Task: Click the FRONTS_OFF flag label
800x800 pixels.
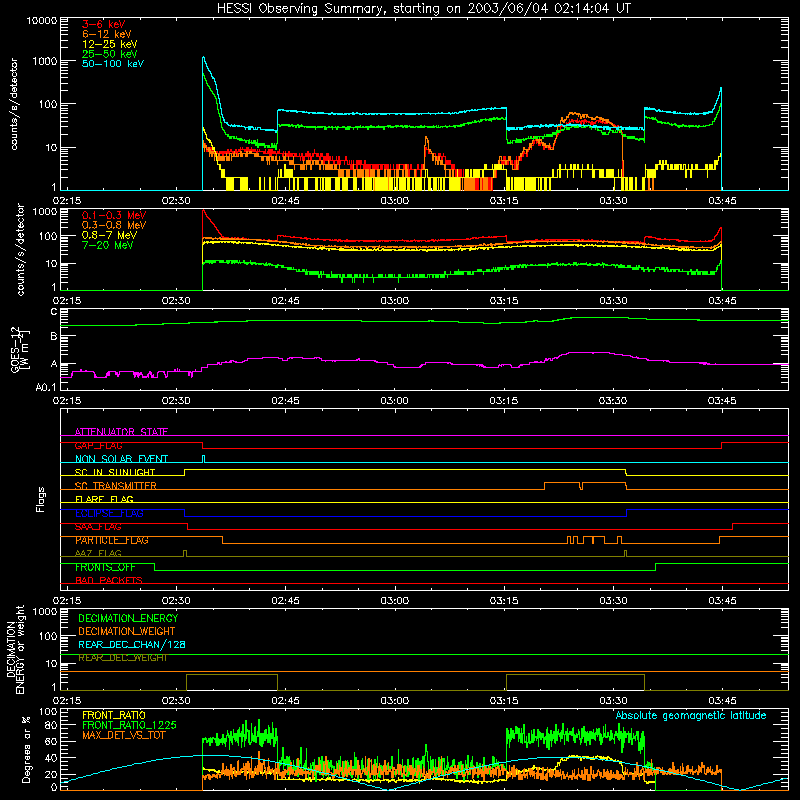Action: 105,567
